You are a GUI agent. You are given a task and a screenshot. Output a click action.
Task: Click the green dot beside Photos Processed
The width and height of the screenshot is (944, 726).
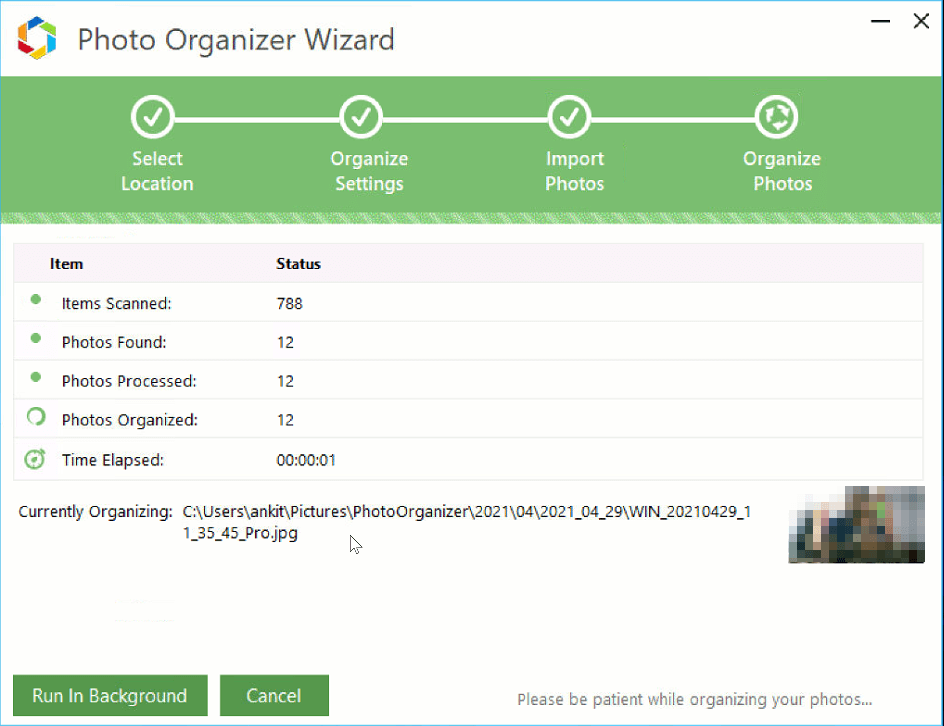(36, 378)
